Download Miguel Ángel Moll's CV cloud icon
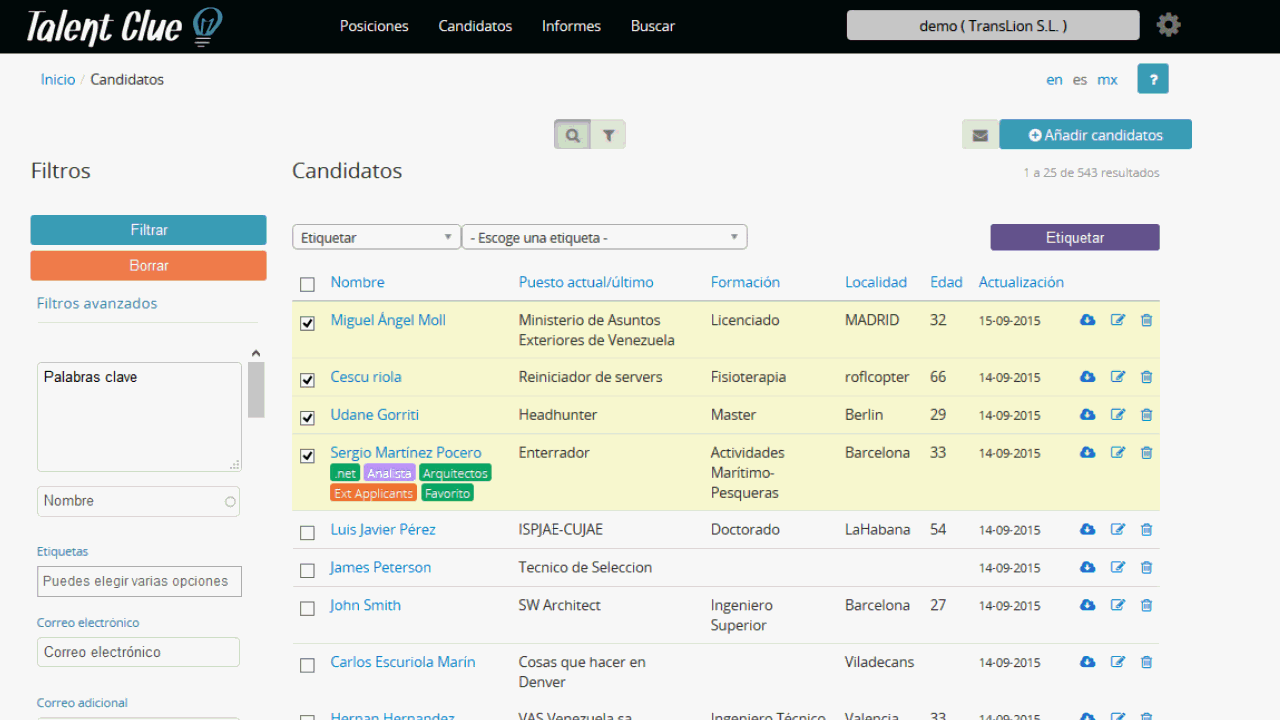The image size is (1280, 720). pos(1087,320)
